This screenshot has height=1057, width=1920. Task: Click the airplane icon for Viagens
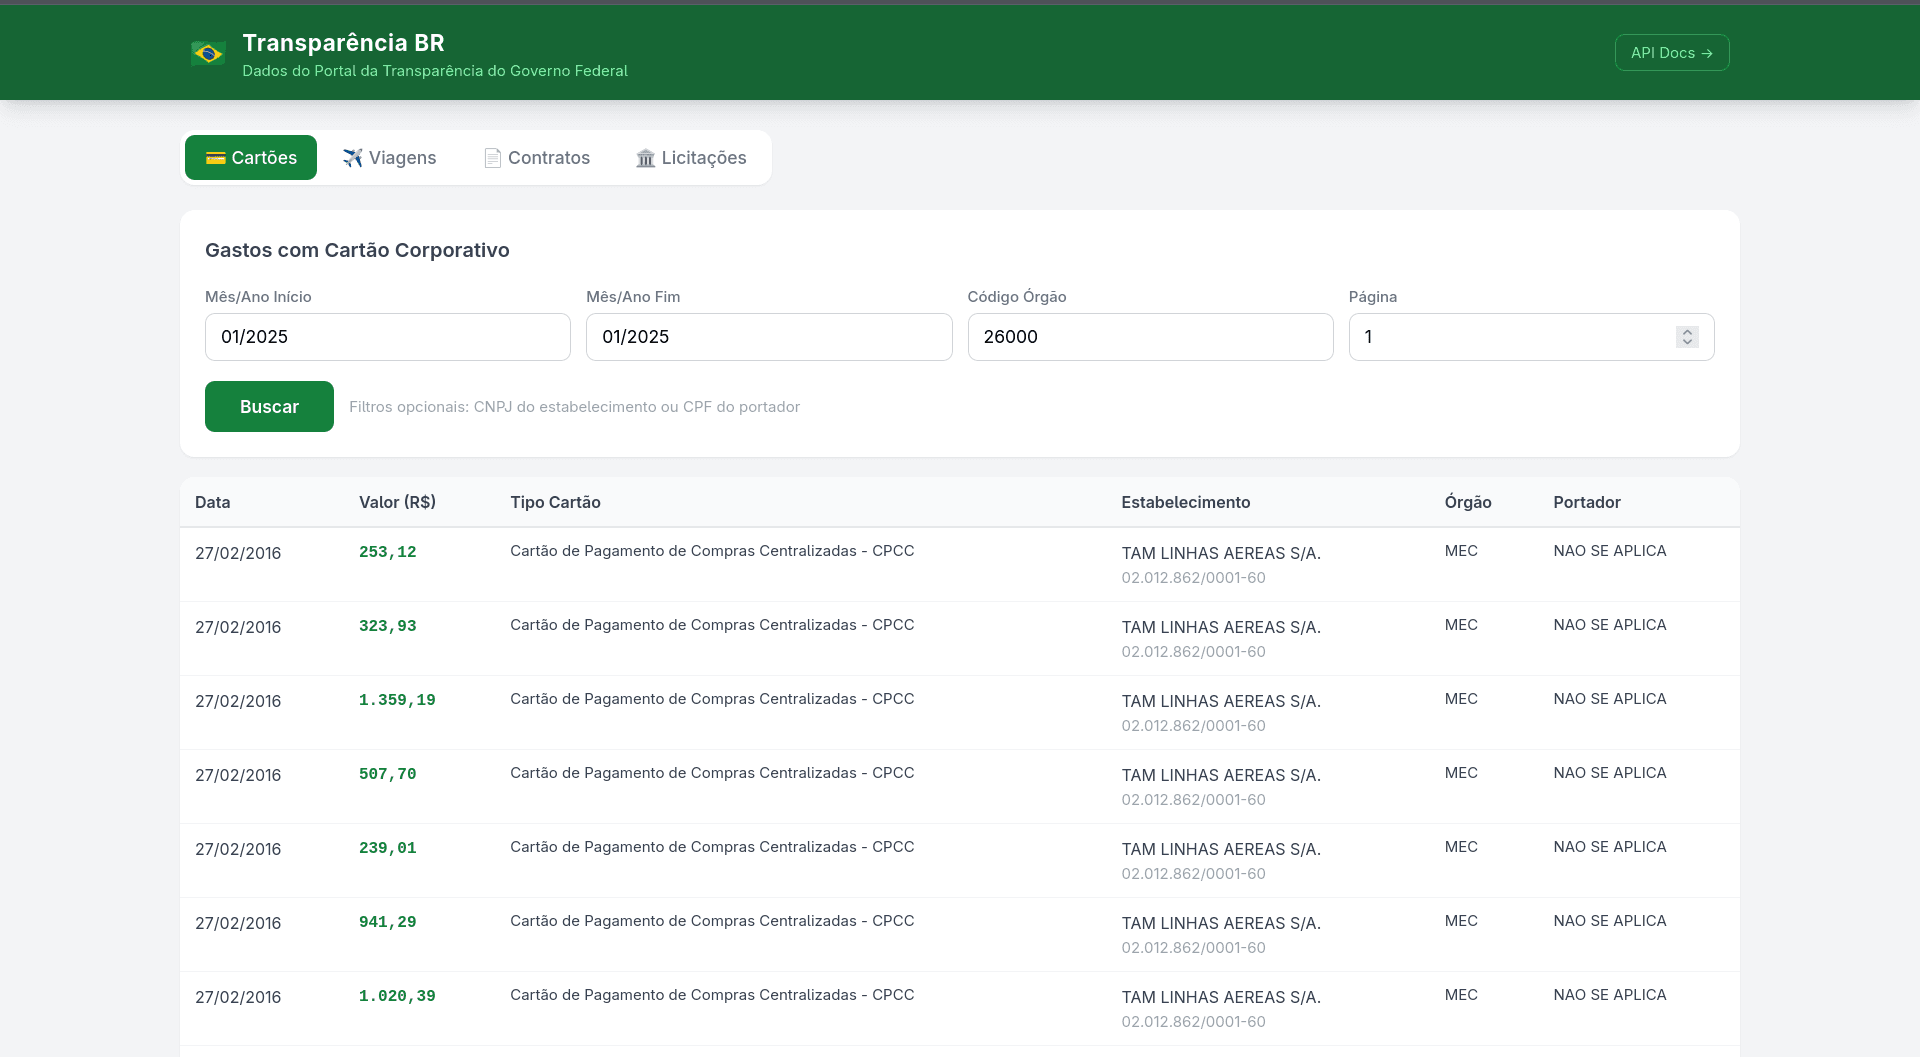pos(352,158)
